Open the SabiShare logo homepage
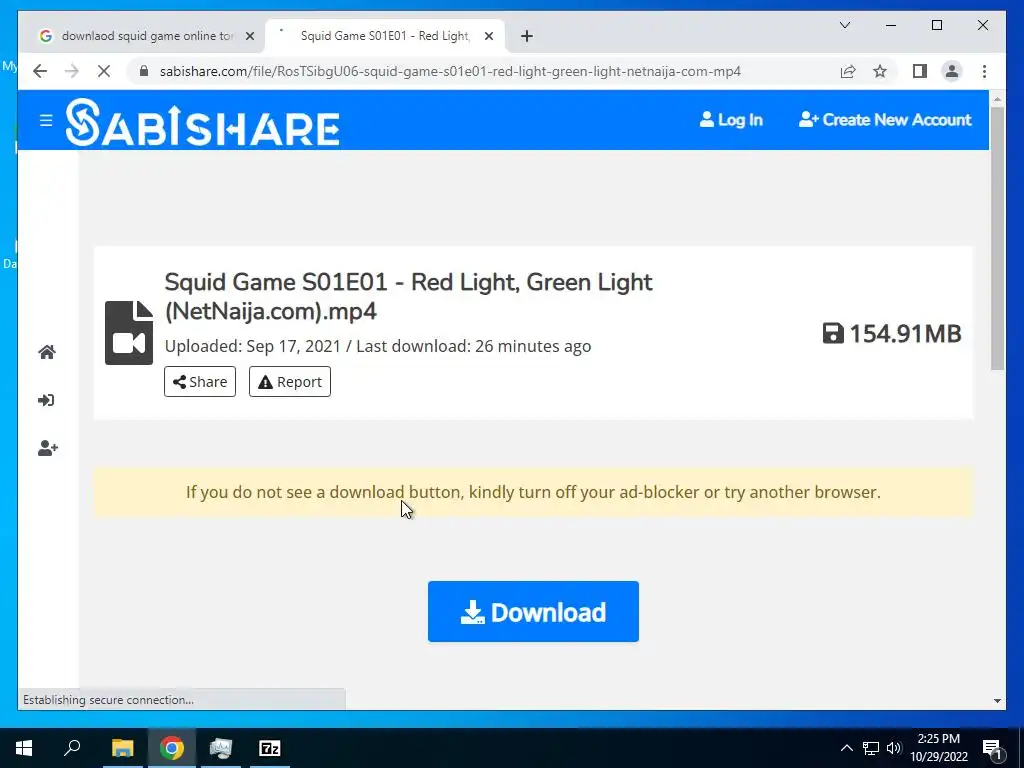 (x=202, y=122)
